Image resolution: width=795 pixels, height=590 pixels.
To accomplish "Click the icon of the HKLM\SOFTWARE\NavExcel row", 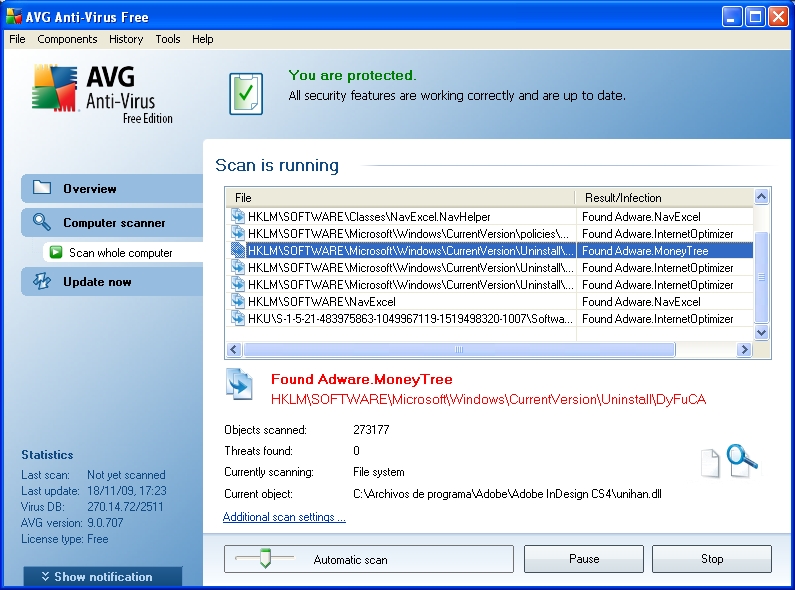I will point(237,301).
